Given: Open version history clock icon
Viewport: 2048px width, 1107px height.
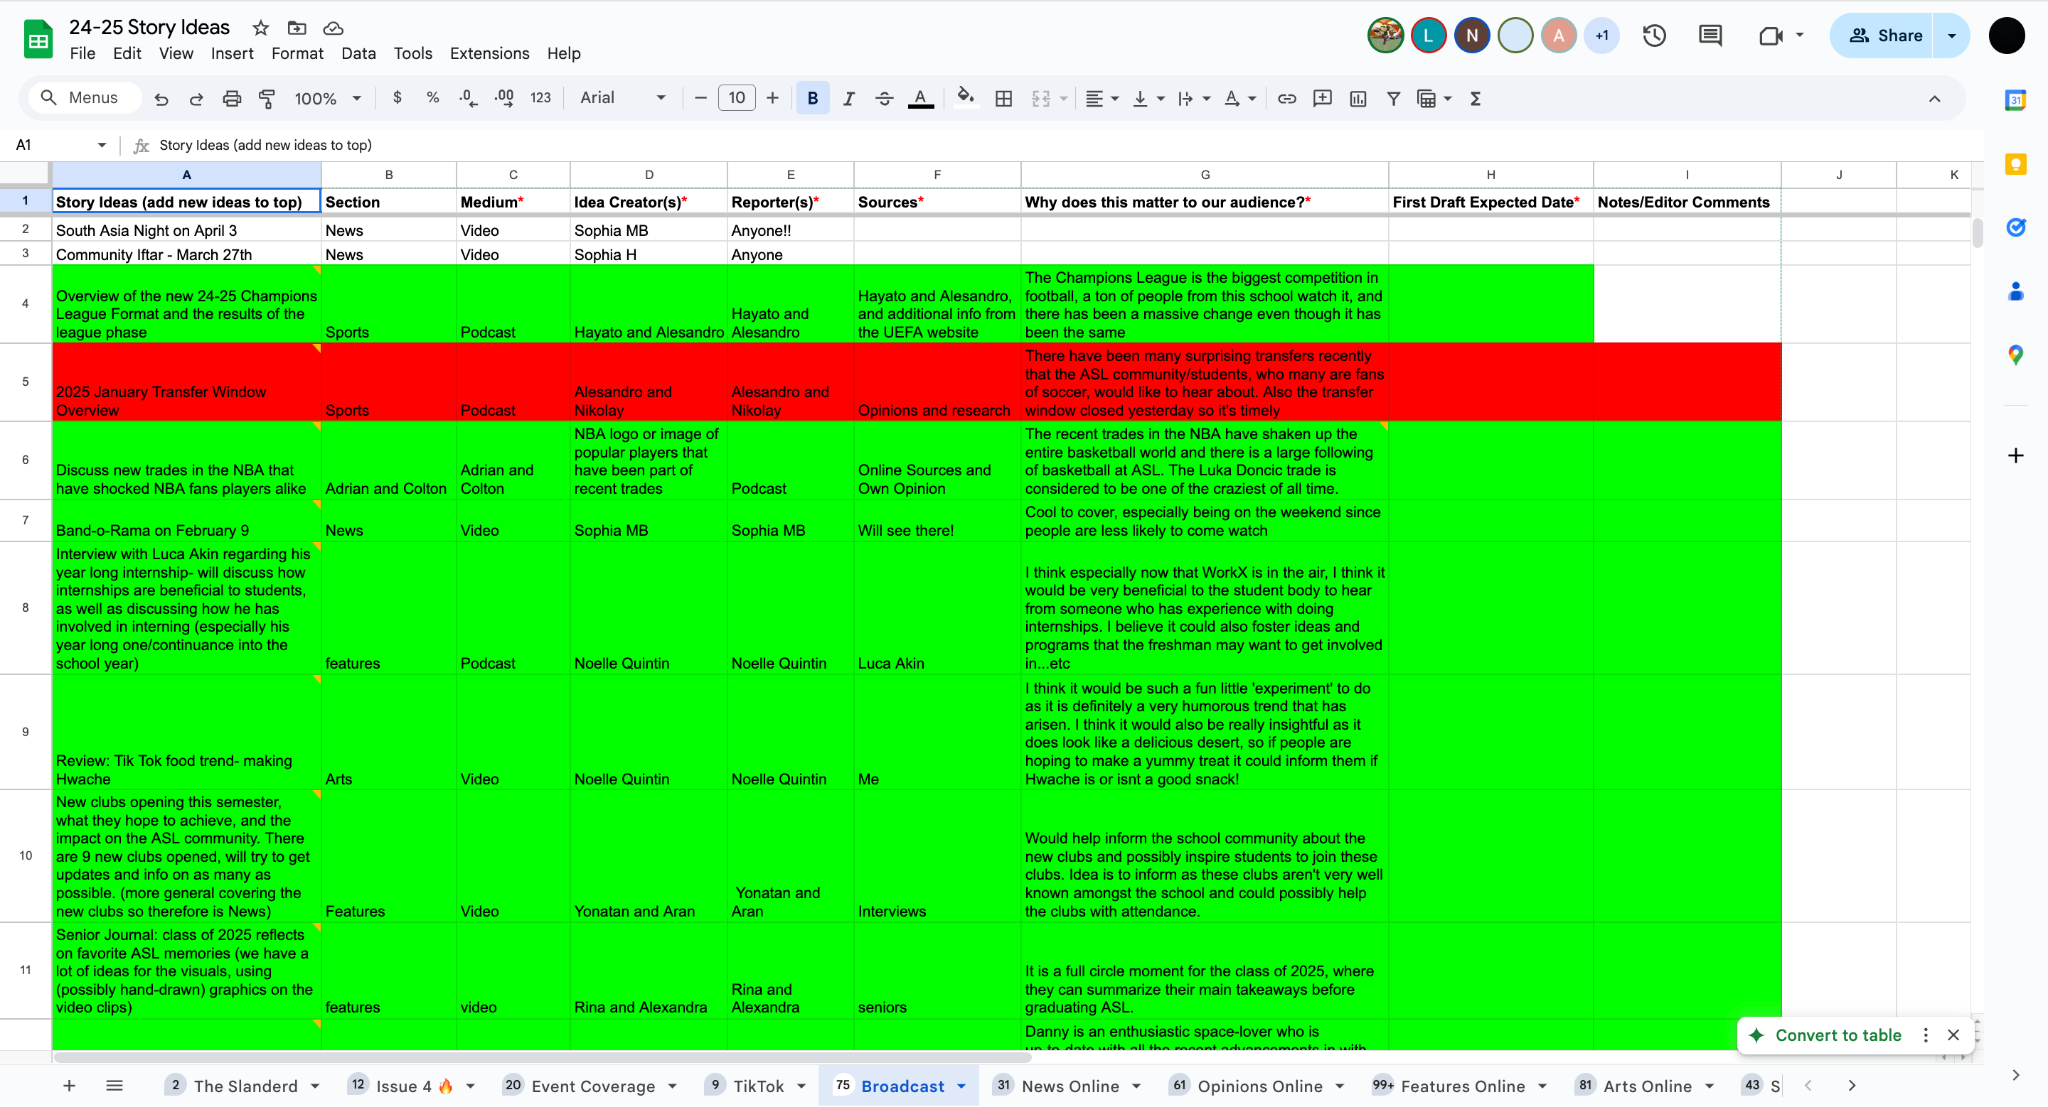Looking at the screenshot, I should pos(1654,36).
